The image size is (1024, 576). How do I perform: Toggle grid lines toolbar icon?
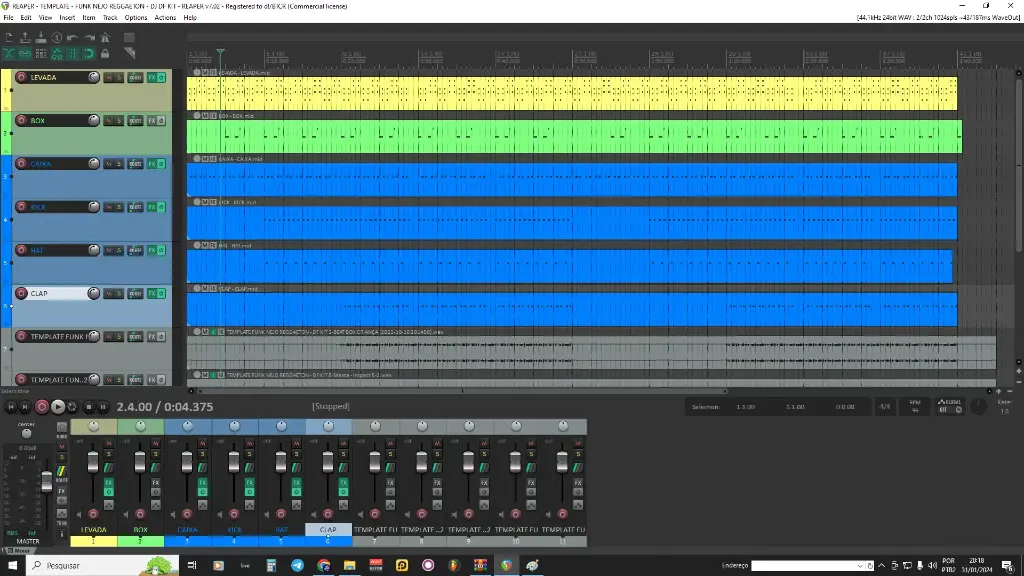(72, 54)
